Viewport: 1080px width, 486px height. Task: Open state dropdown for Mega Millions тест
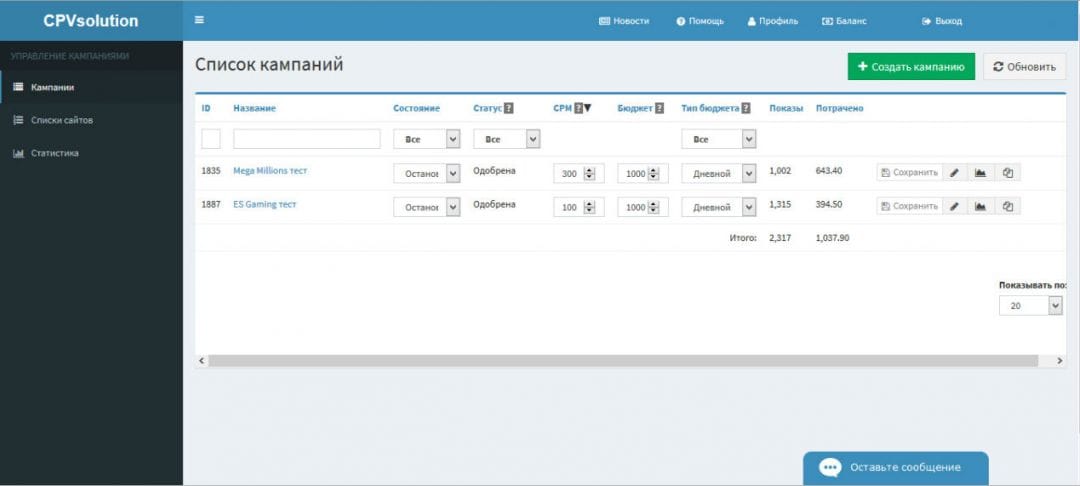pyautogui.click(x=426, y=173)
